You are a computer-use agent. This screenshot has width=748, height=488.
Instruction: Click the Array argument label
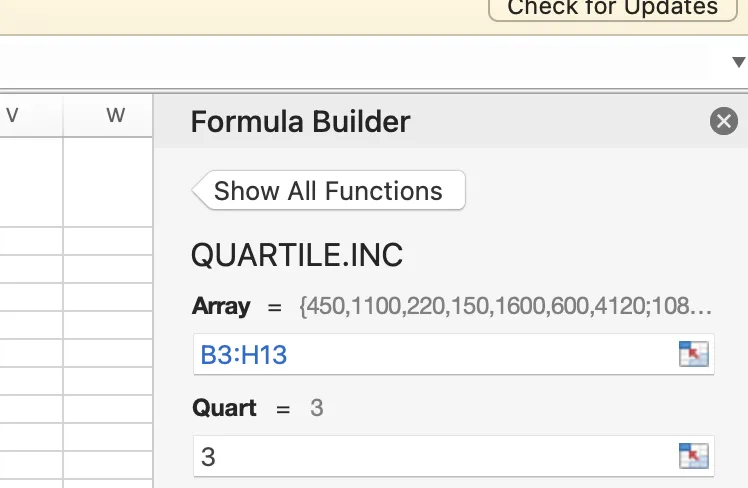coord(221,306)
